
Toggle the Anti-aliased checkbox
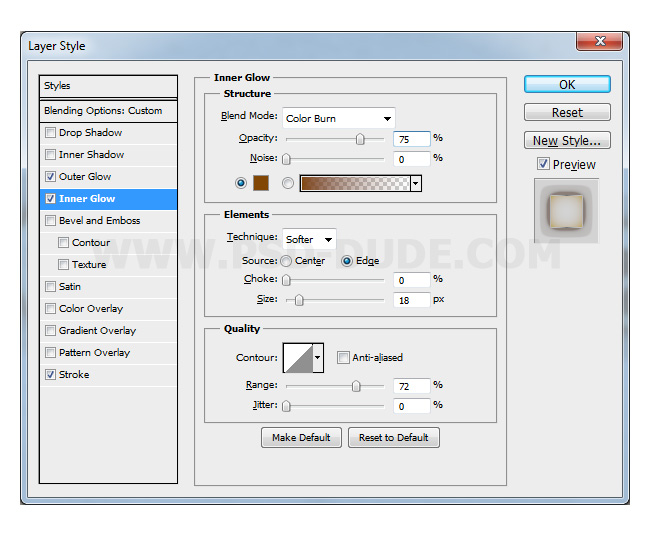[343, 357]
